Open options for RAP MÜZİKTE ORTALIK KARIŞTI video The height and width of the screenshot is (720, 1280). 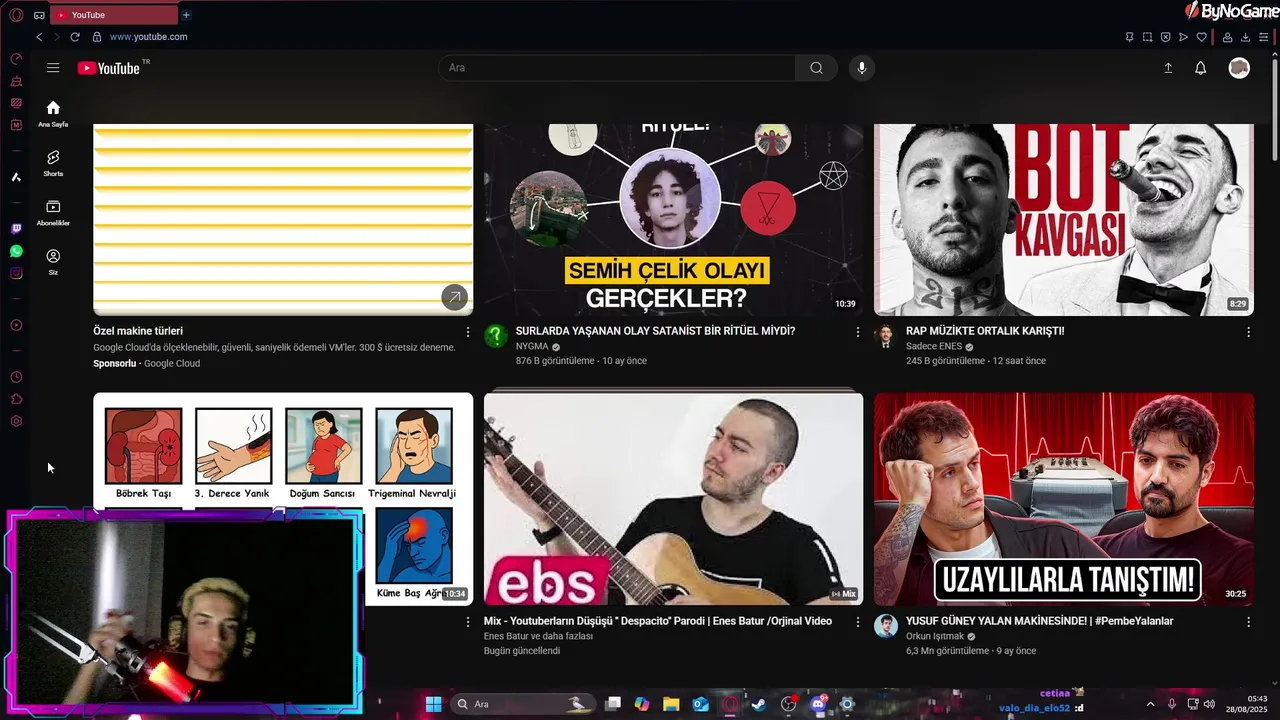pyautogui.click(x=1248, y=332)
